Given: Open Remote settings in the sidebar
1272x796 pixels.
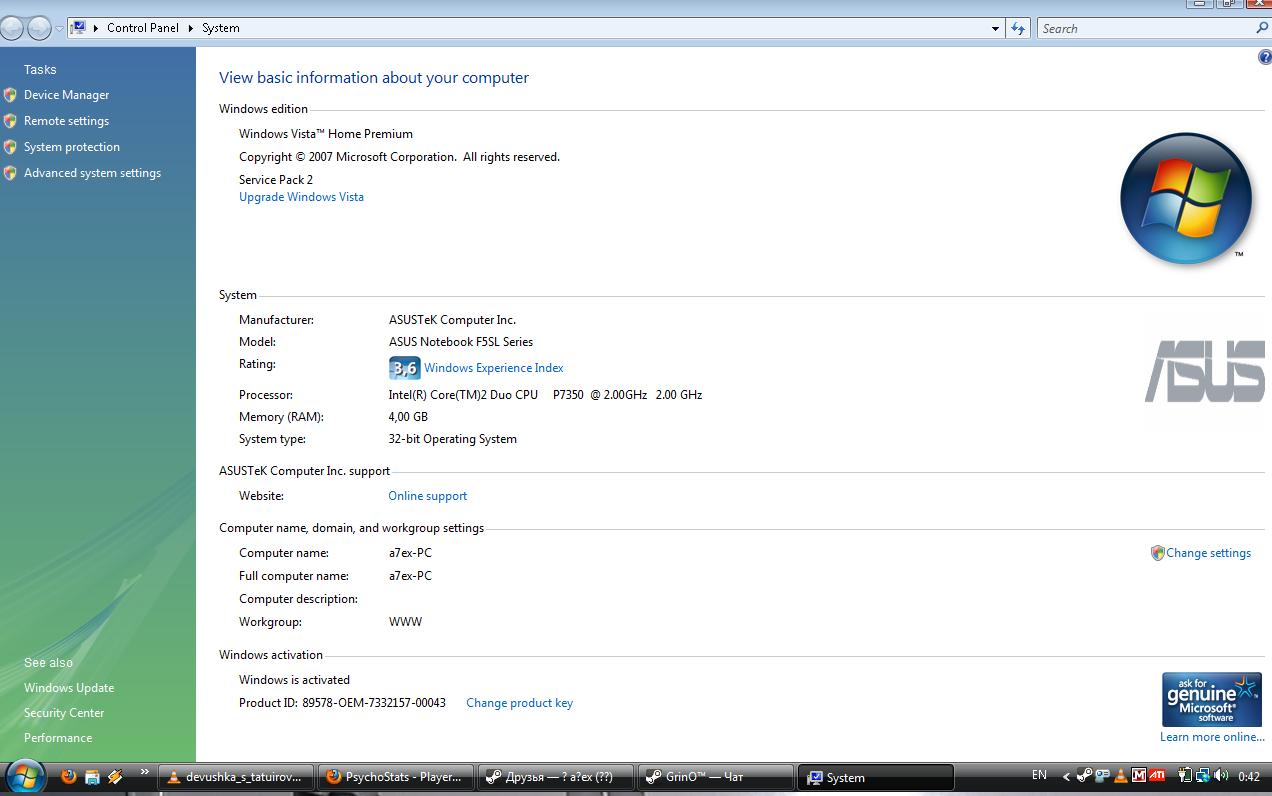Looking at the screenshot, I should click(x=66, y=121).
